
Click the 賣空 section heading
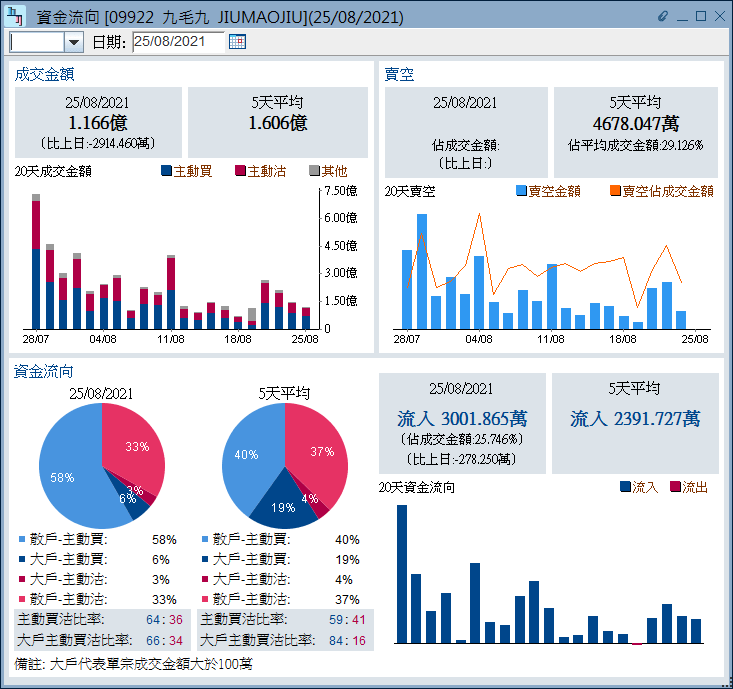[400, 74]
